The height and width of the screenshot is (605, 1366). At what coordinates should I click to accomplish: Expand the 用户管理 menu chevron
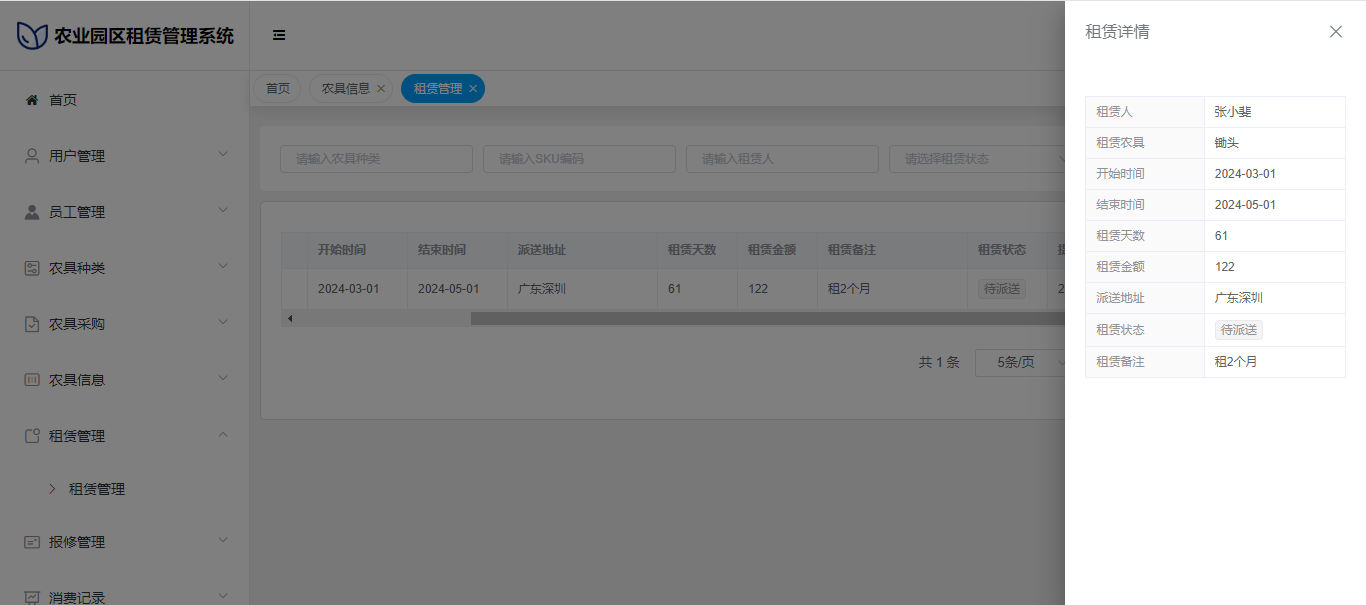click(x=223, y=154)
